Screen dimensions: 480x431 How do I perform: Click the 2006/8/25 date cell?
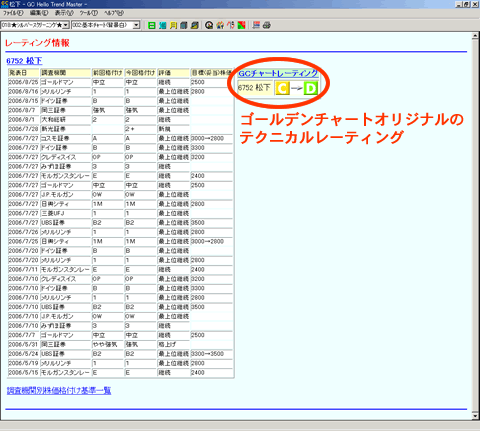coord(23,82)
